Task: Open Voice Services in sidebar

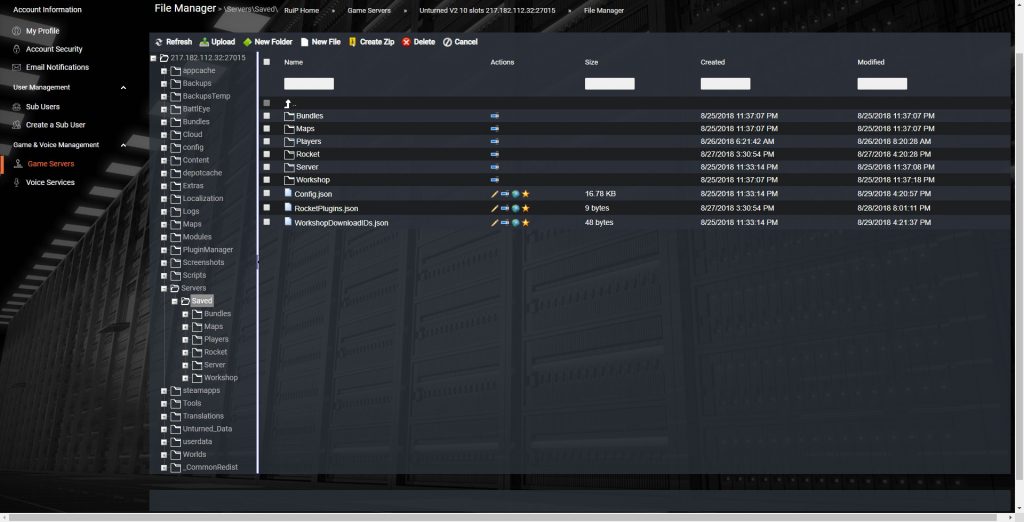Action: (x=50, y=183)
